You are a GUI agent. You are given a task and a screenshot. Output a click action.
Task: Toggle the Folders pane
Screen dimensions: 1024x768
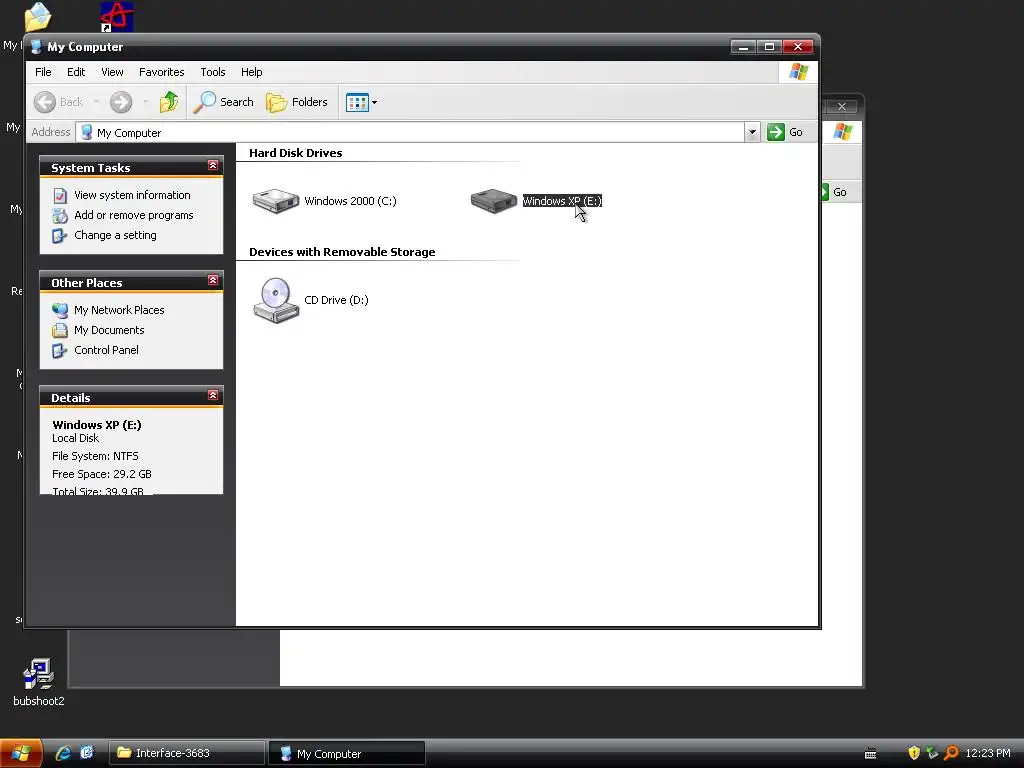coord(296,102)
